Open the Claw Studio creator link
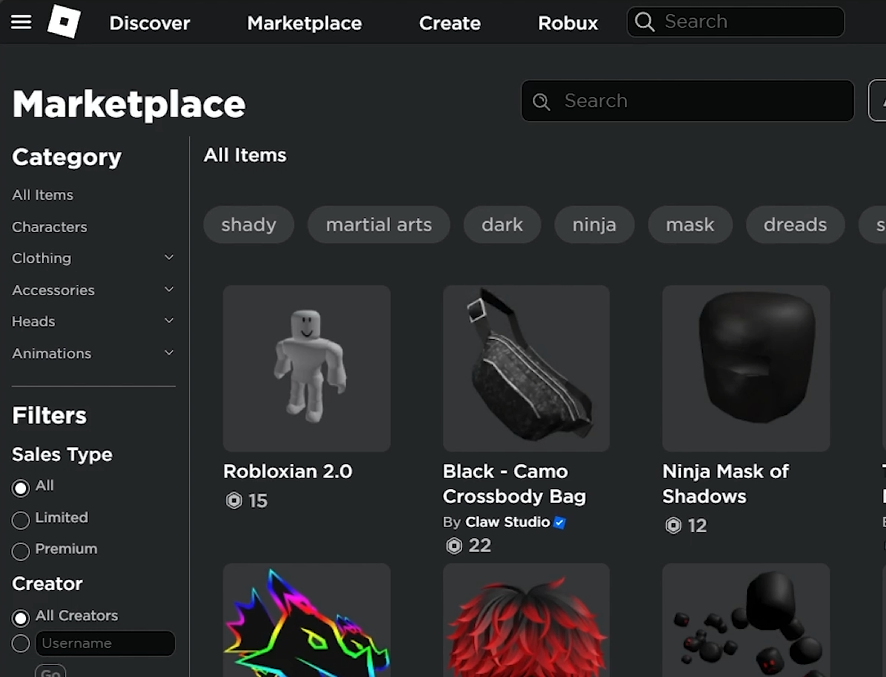Image resolution: width=886 pixels, height=677 pixels. 507,522
